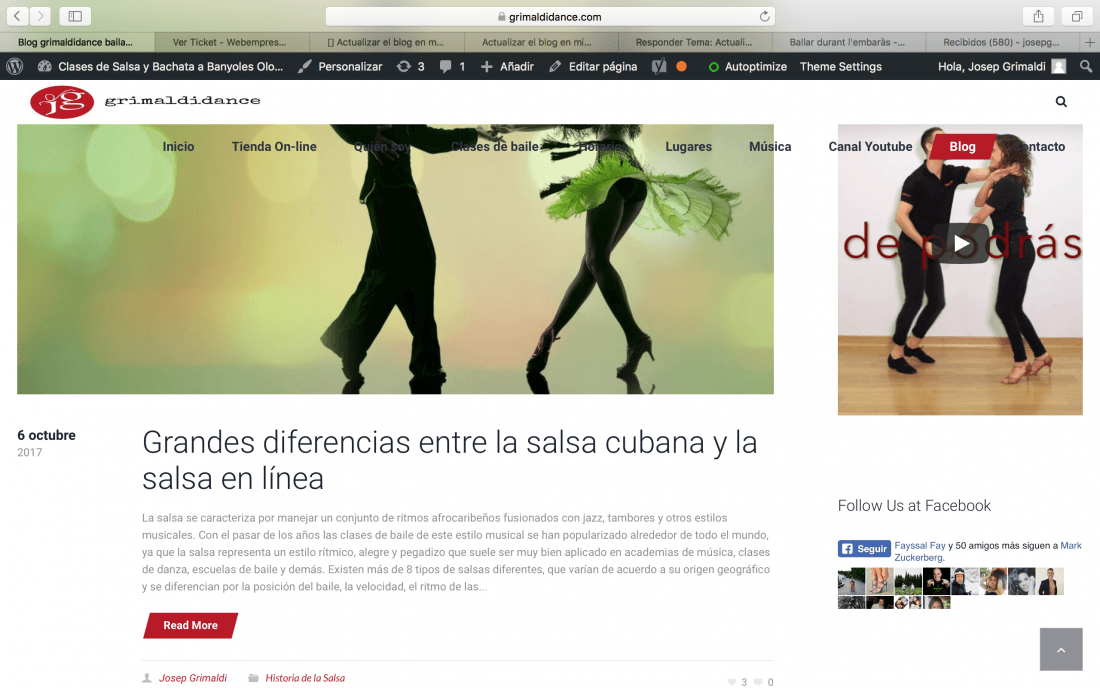Image resolution: width=1100 pixels, height=688 pixels.
Task: Click the dancers featured post image
Action: coord(396,259)
